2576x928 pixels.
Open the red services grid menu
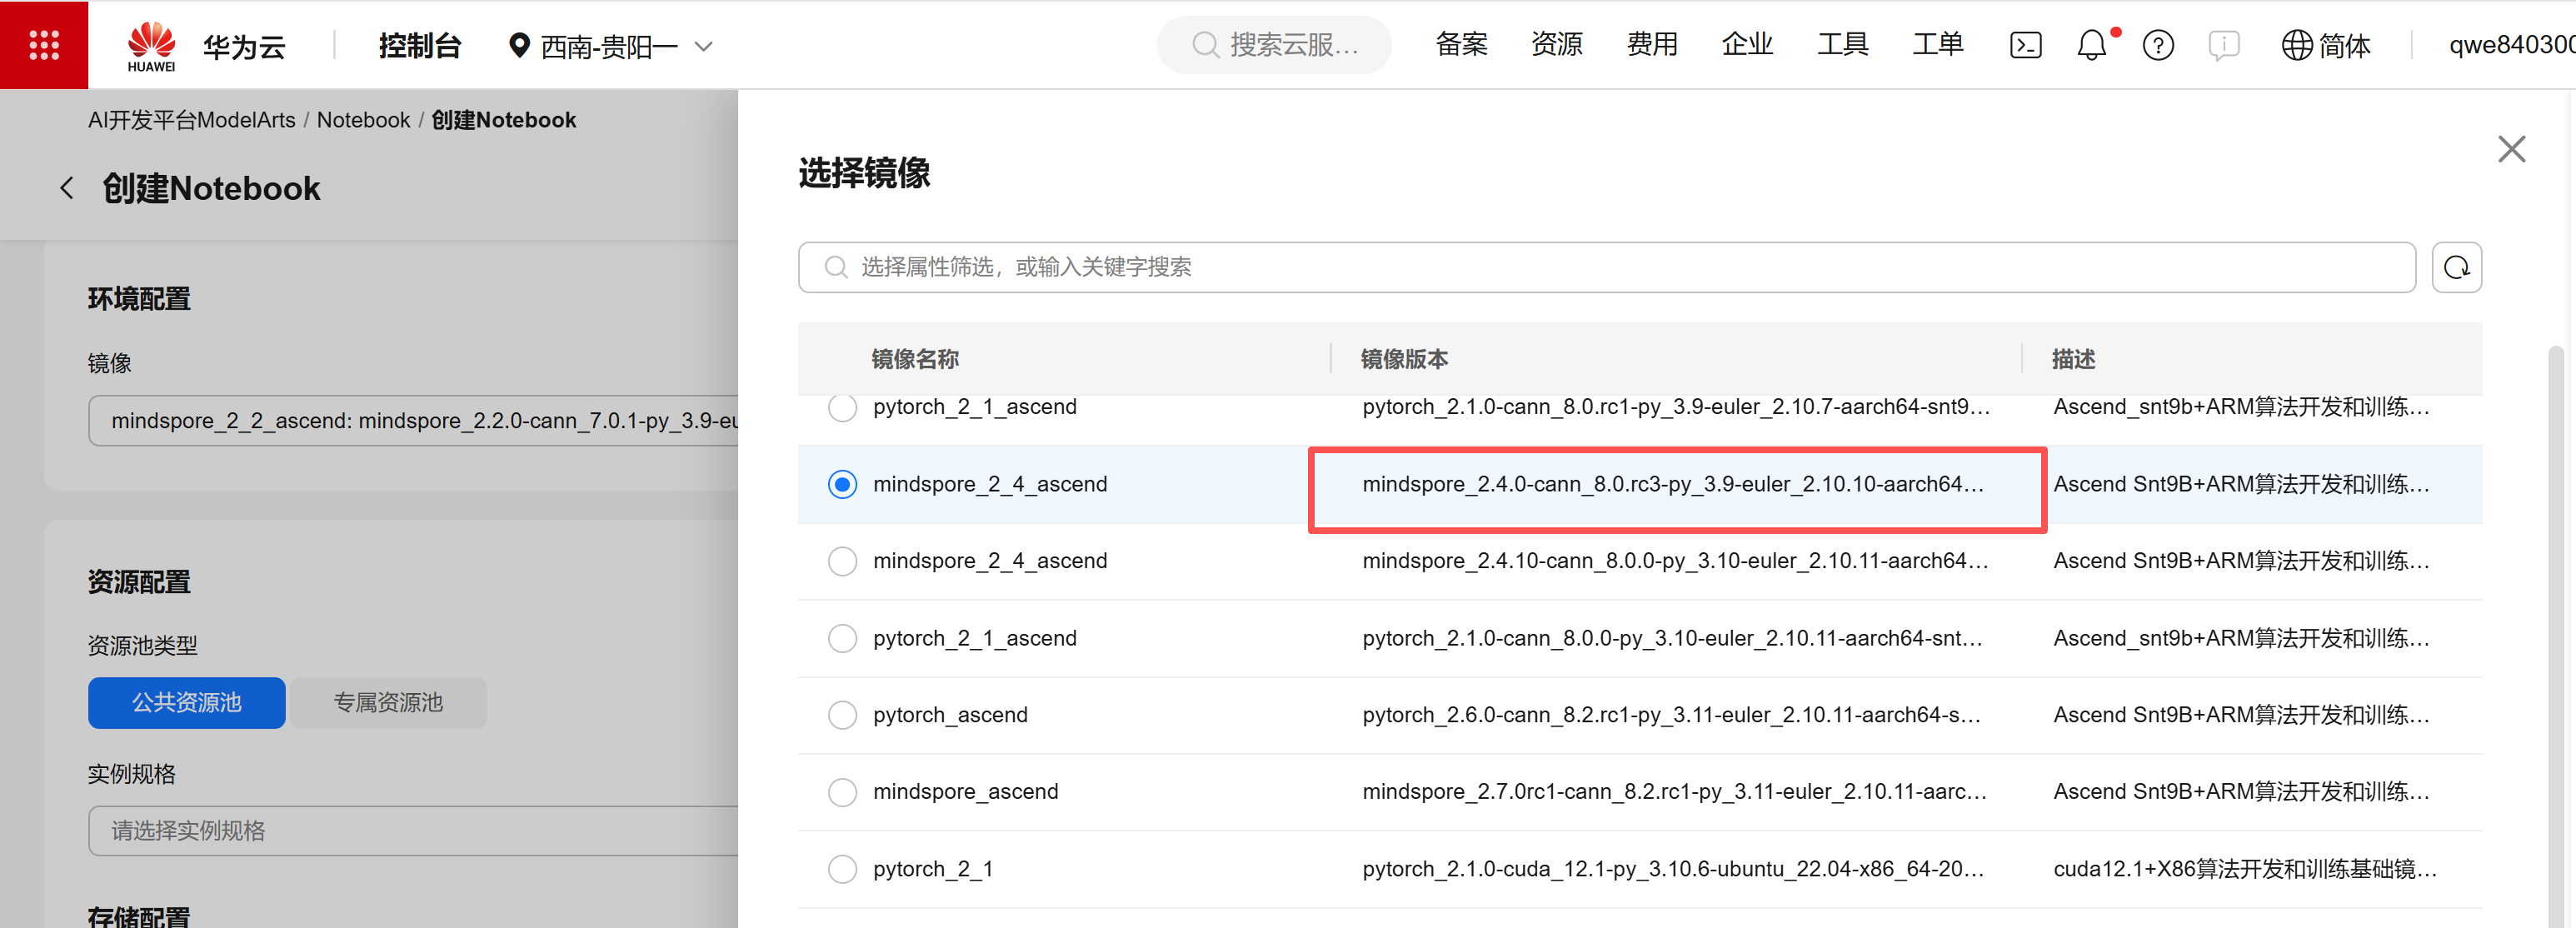point(44,45)
